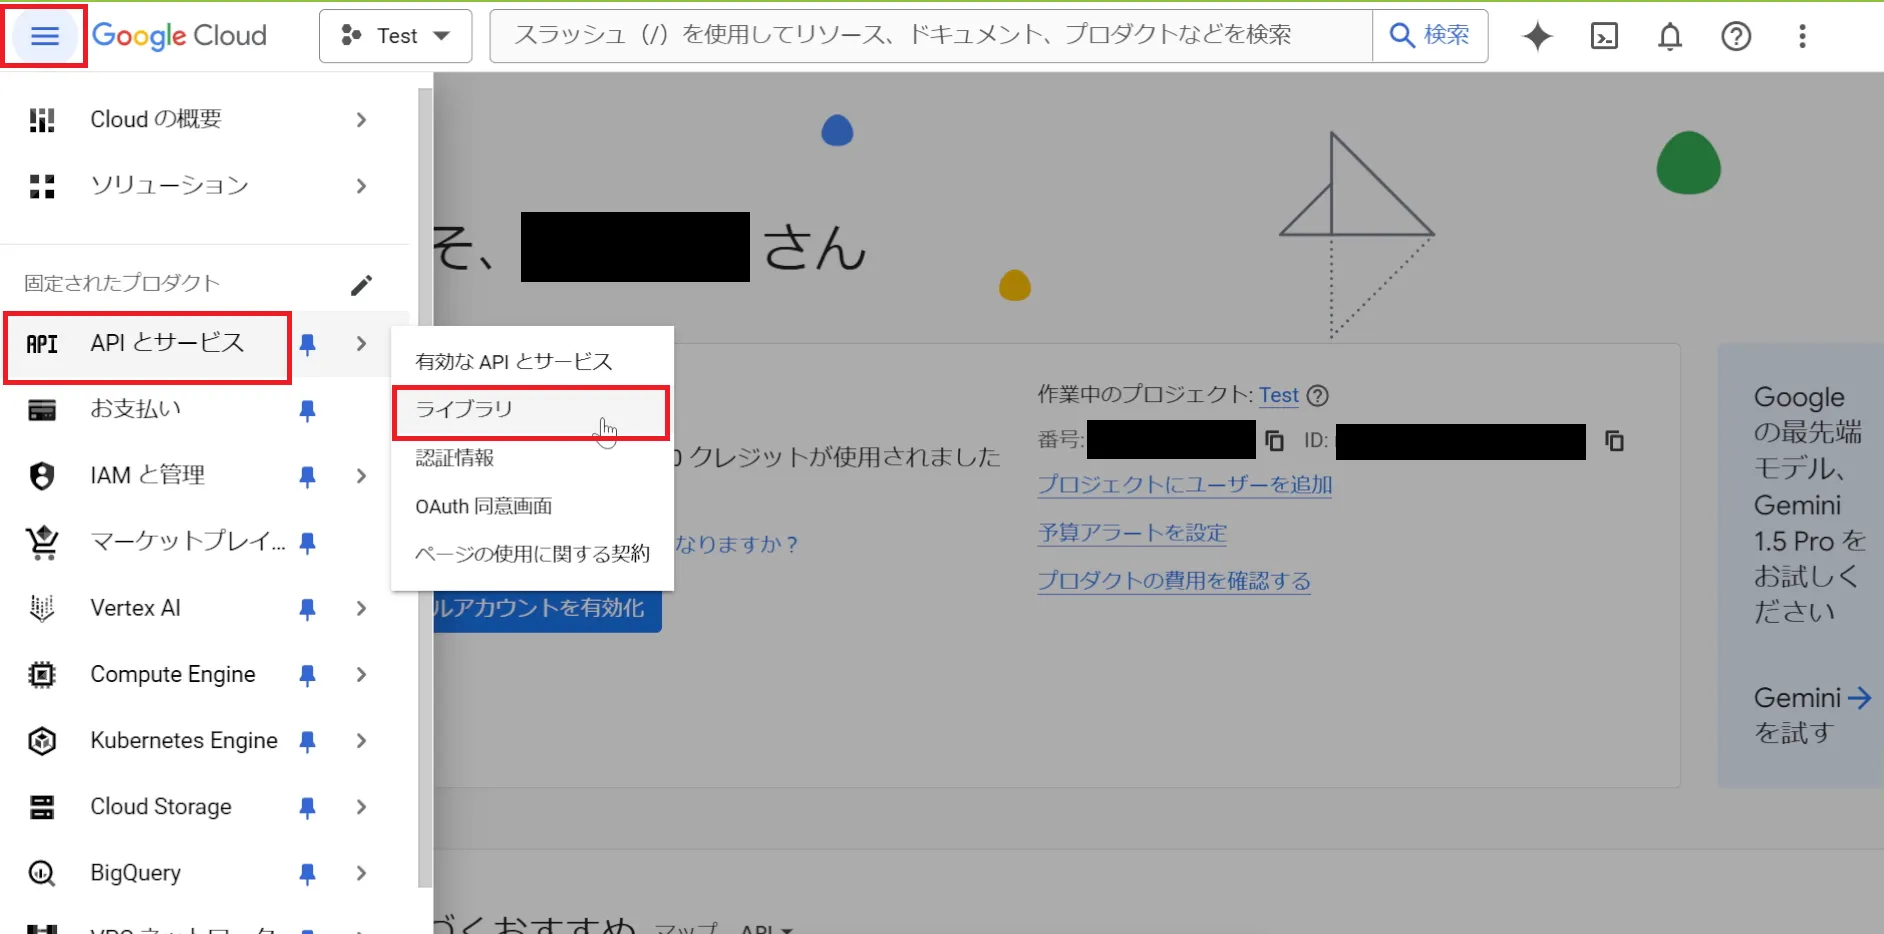1884x934 pixels.
Task: Expand Cloud の概要 submenu chevron
Action: tap(361, 120)
